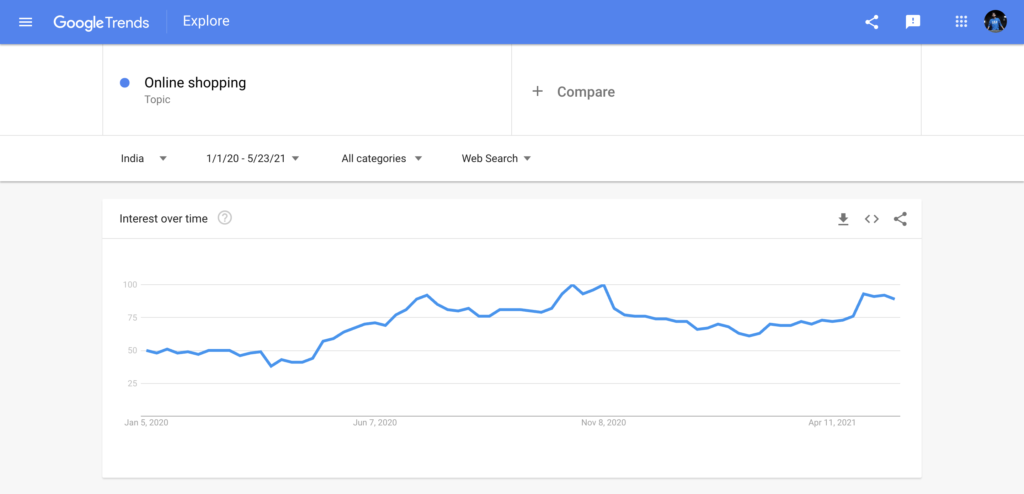This screenshot has width=1024, height=494.
Task: Select the Explore header label
Action: 206,21
